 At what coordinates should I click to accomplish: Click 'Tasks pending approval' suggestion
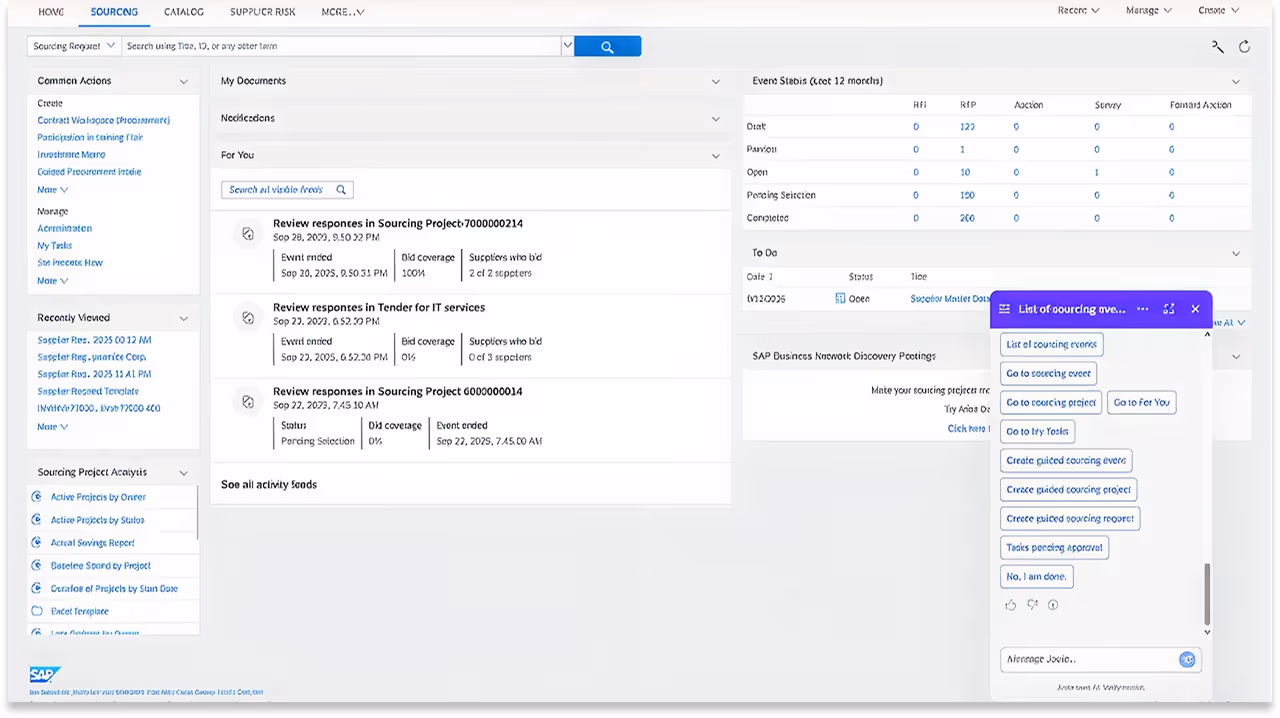(x=1054, y=547)
